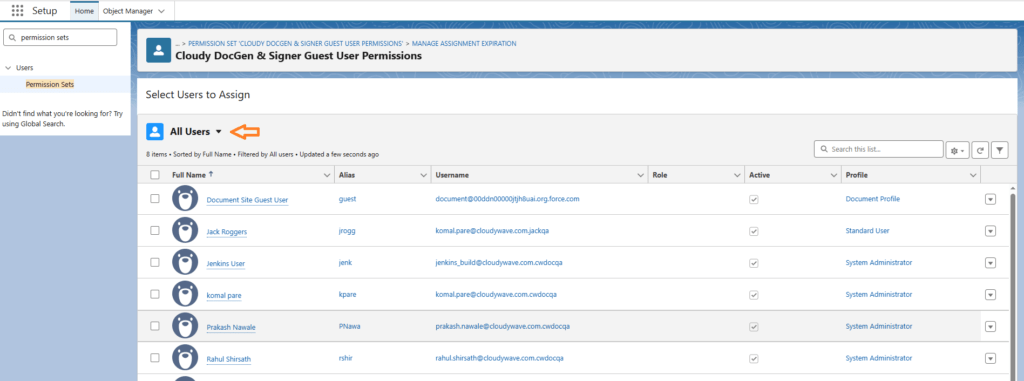Open Document Profile link
This screenshot has width=1024, height=381.
click(872, 199)
